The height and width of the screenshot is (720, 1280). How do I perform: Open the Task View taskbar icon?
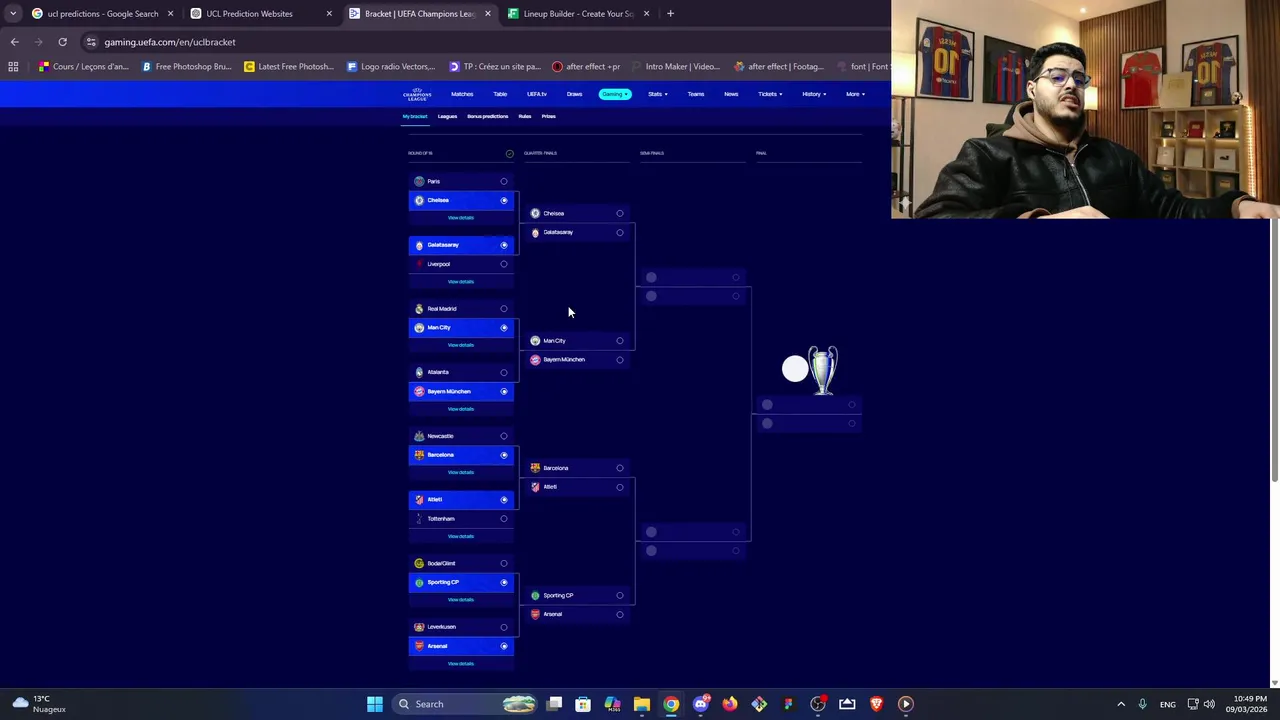tap(554, 704)
